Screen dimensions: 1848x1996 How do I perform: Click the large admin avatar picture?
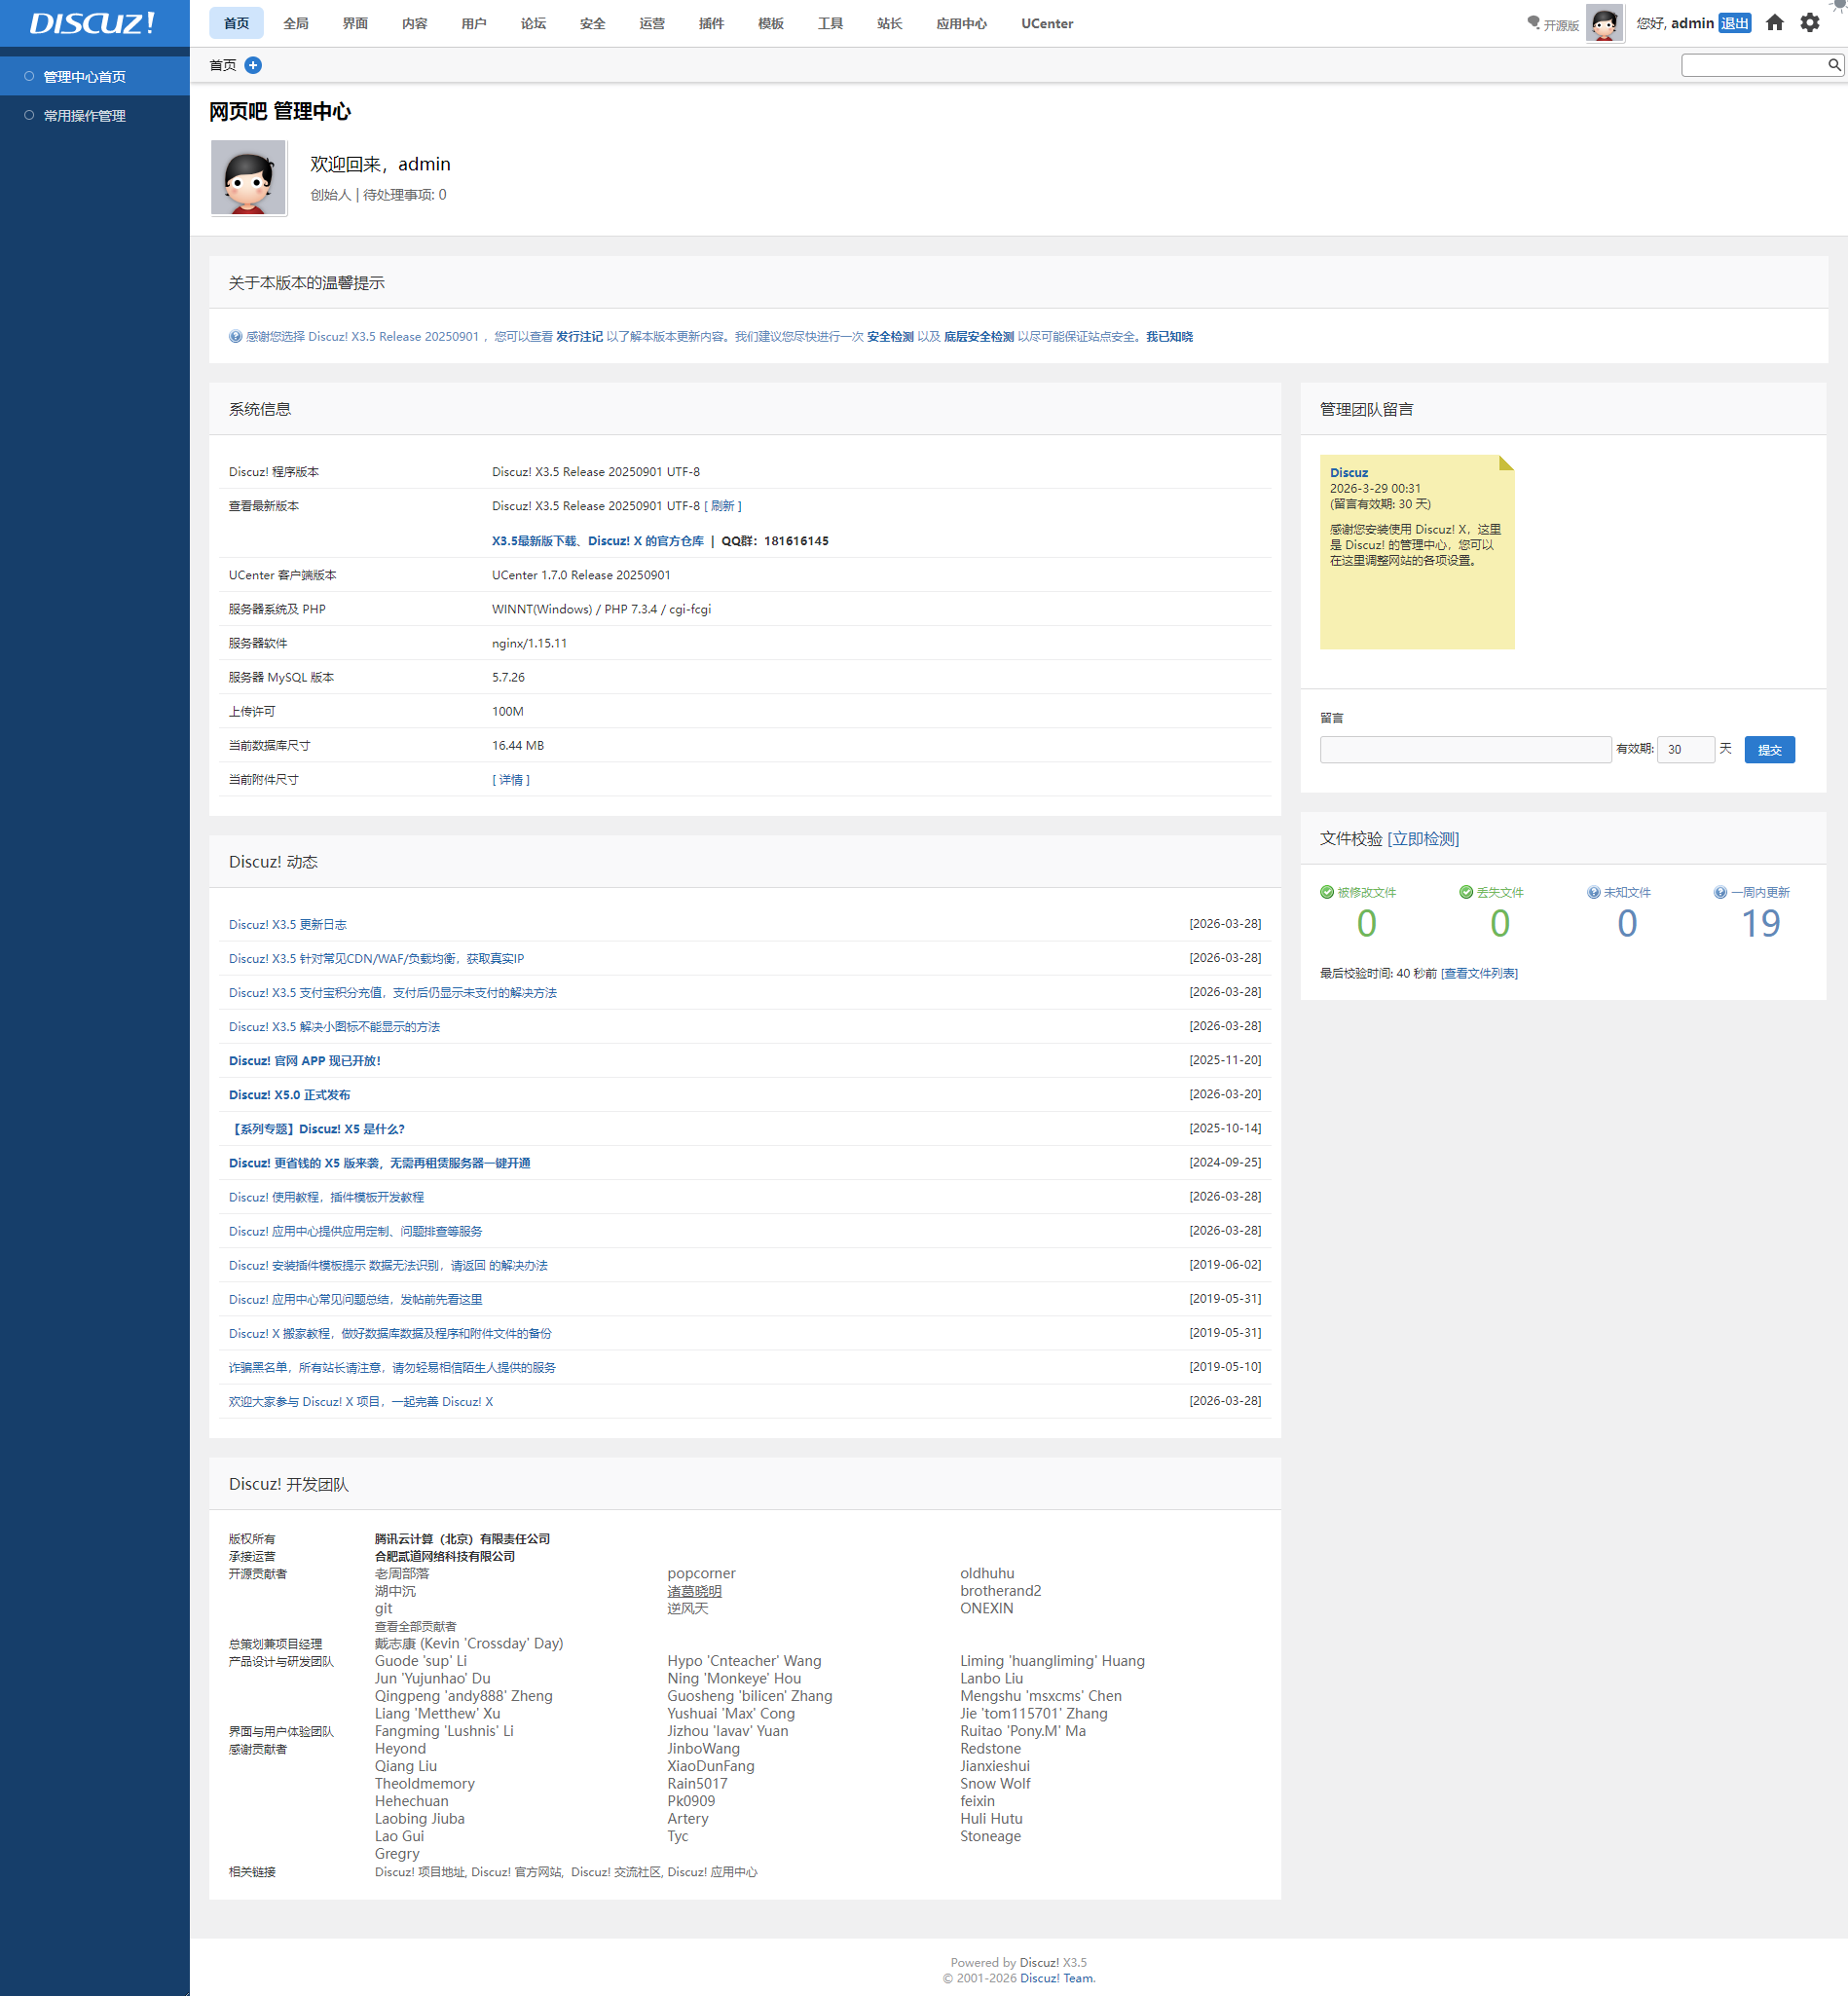point(249,178)
